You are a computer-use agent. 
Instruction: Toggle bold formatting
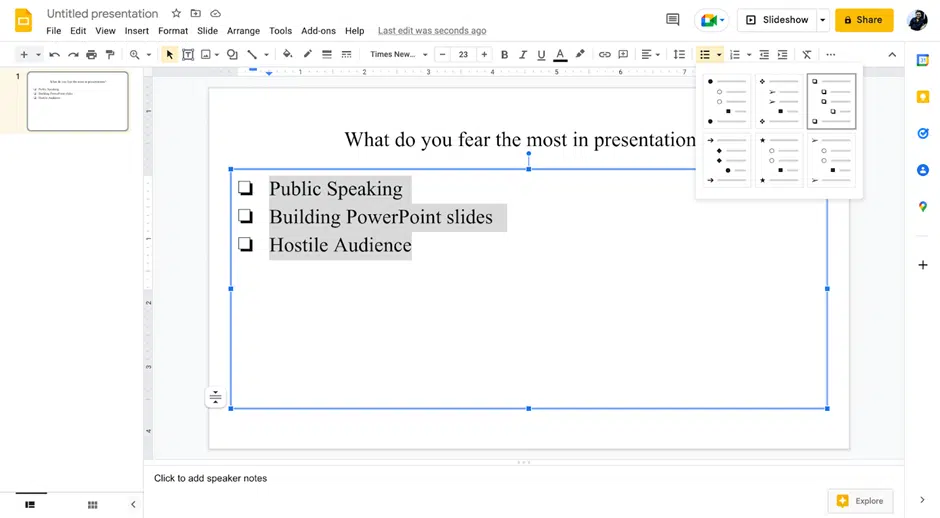click(504, 55)
